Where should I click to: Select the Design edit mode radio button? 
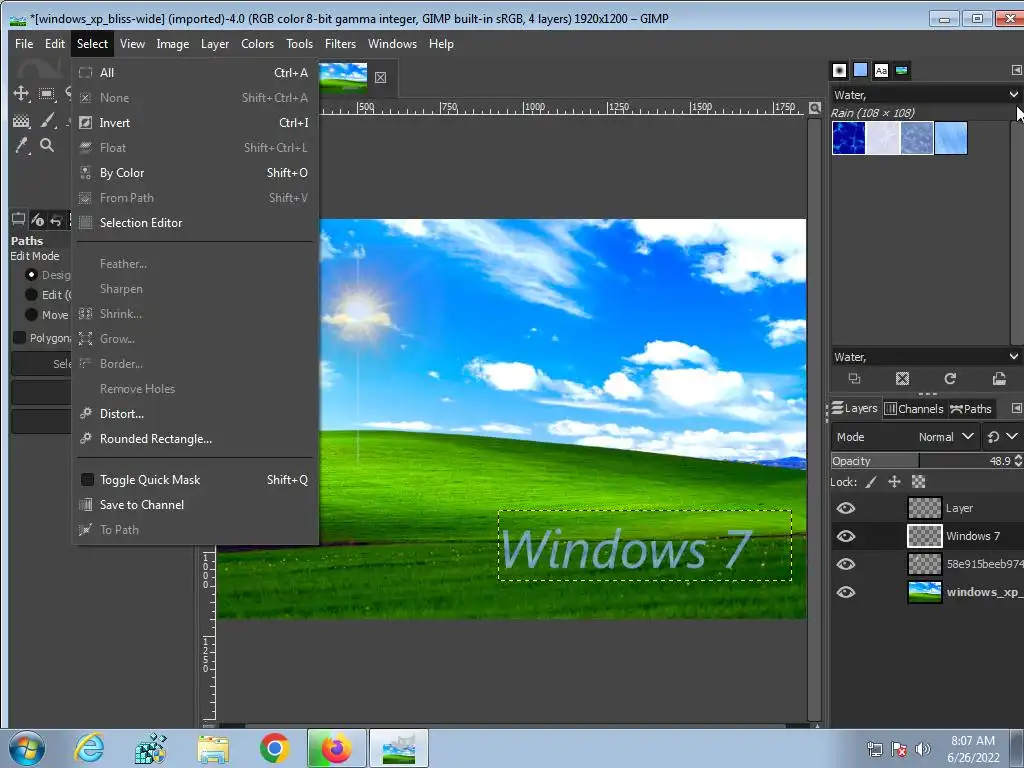pos(31,274)
